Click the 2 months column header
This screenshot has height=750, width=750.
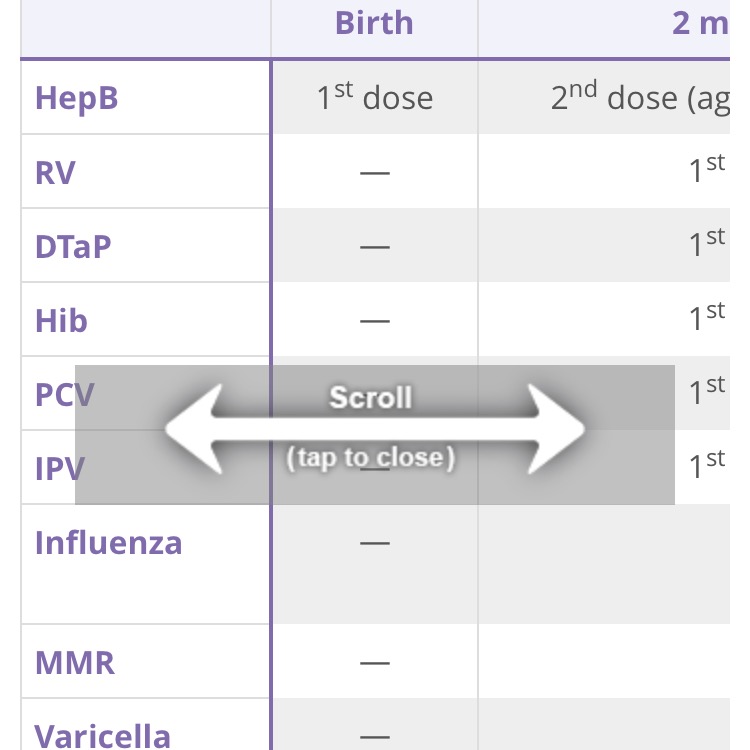(x=699, y=24)
